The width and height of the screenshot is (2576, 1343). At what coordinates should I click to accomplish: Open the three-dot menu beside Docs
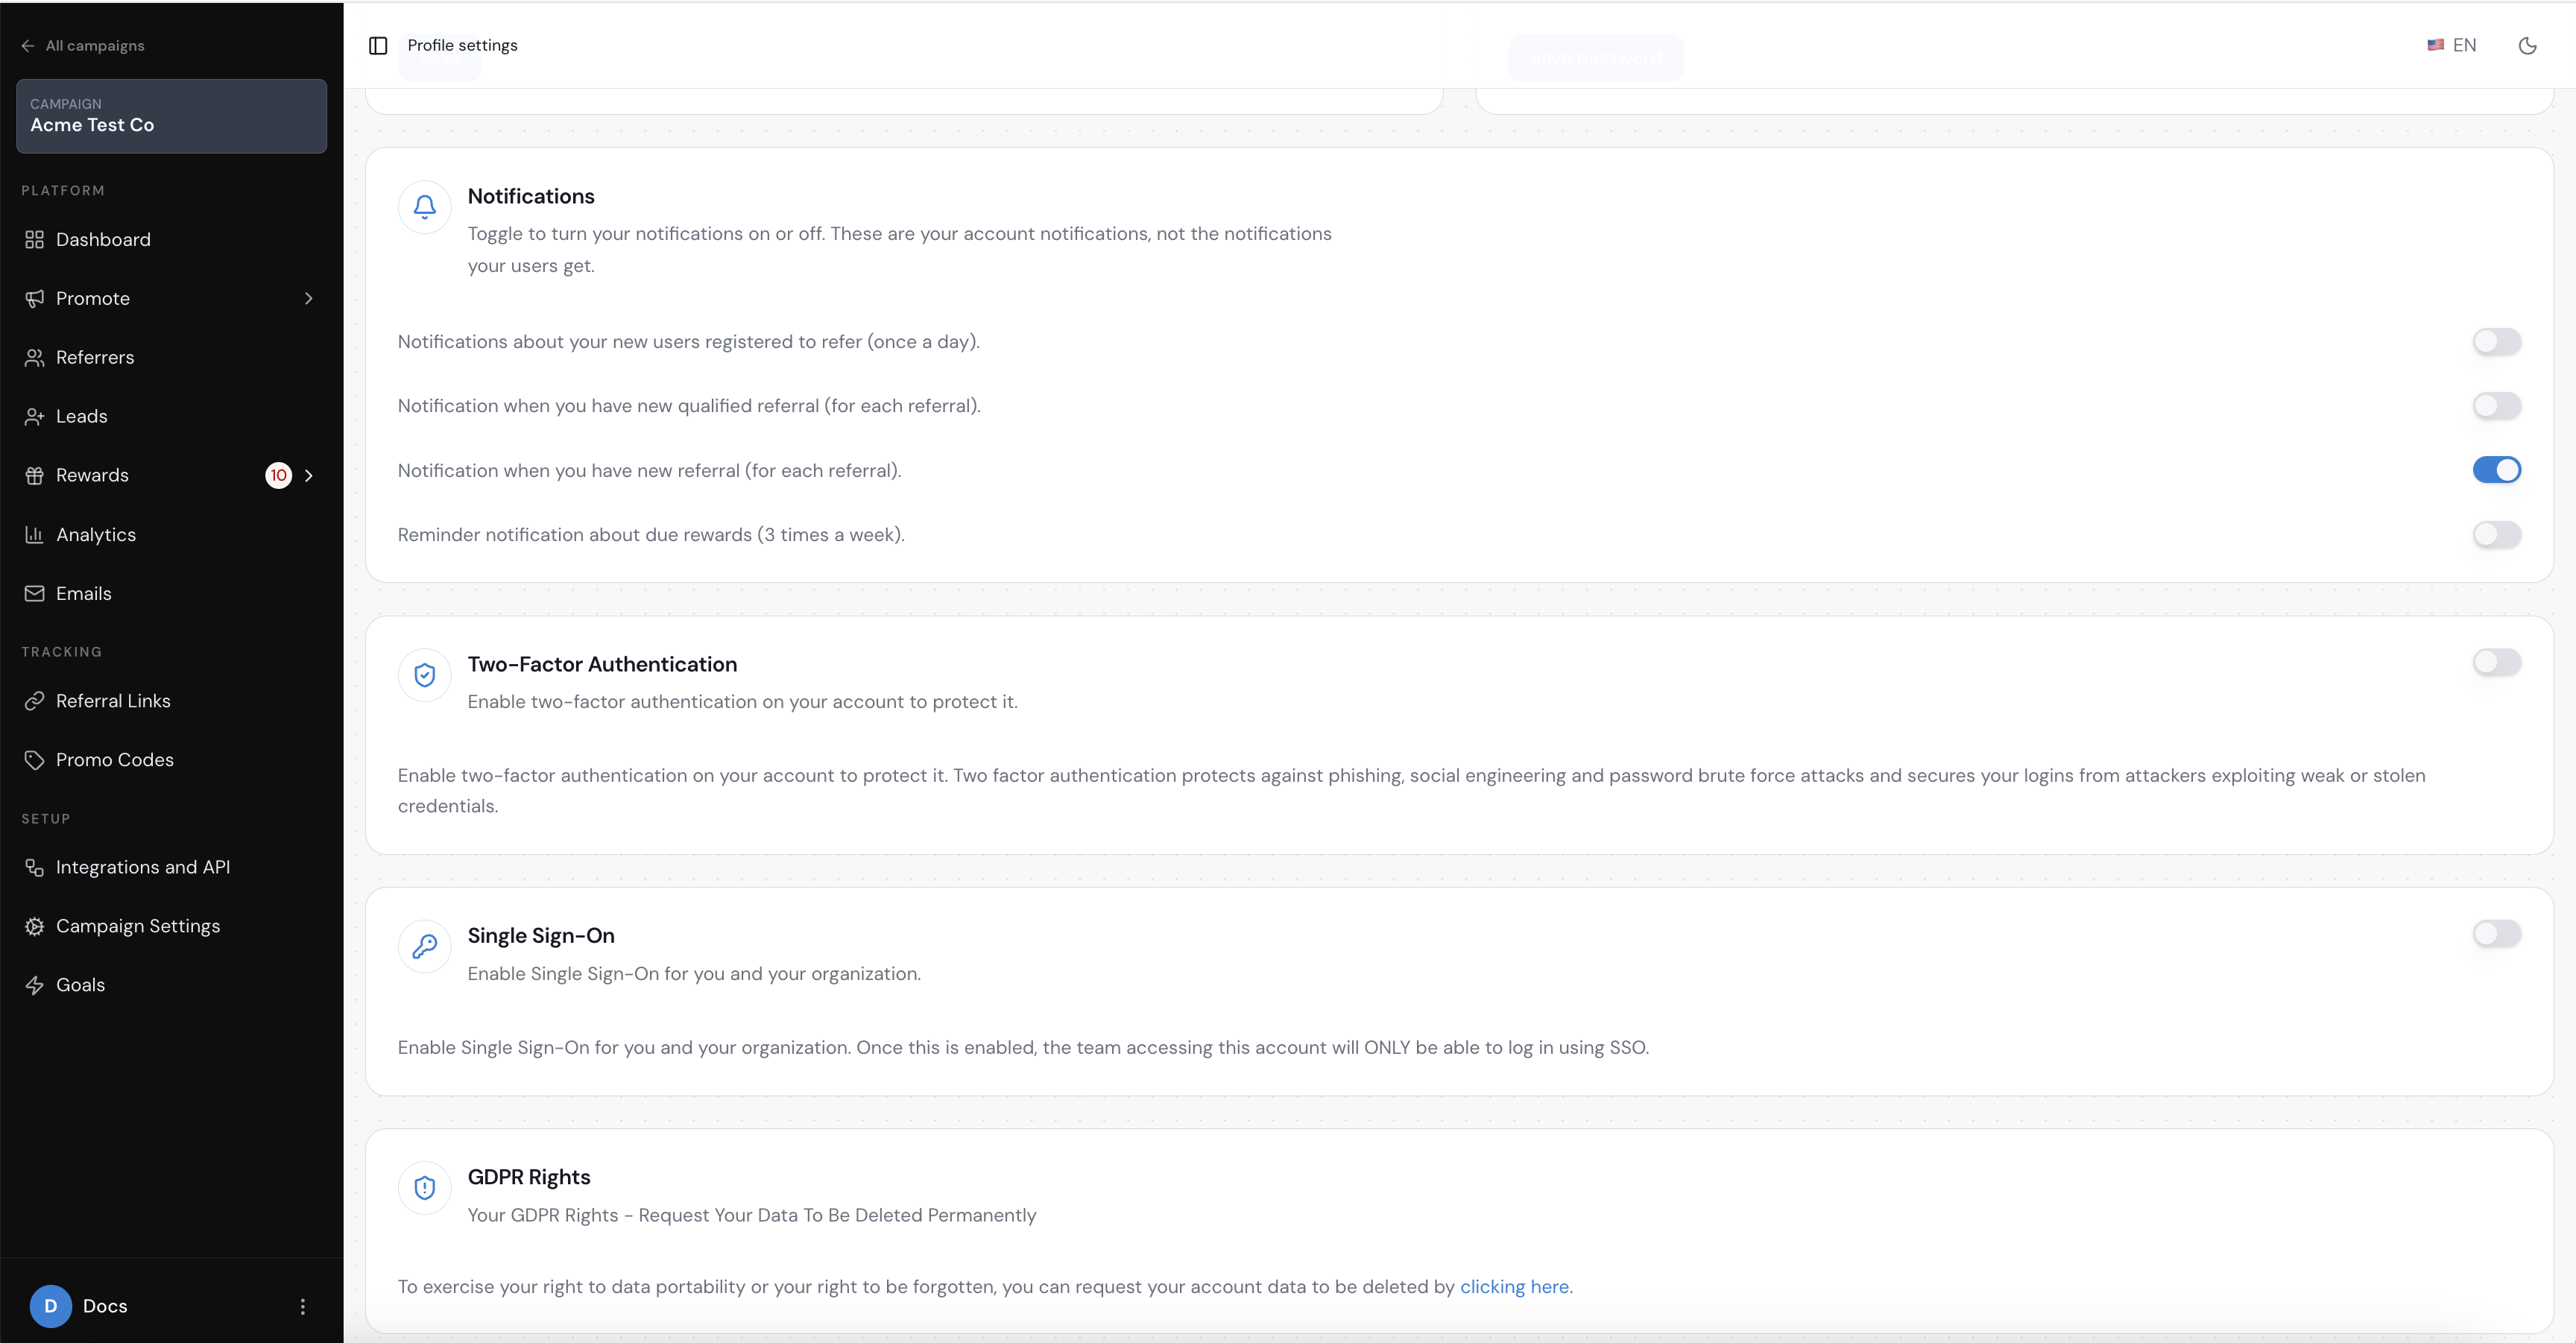pos(303,1306)
